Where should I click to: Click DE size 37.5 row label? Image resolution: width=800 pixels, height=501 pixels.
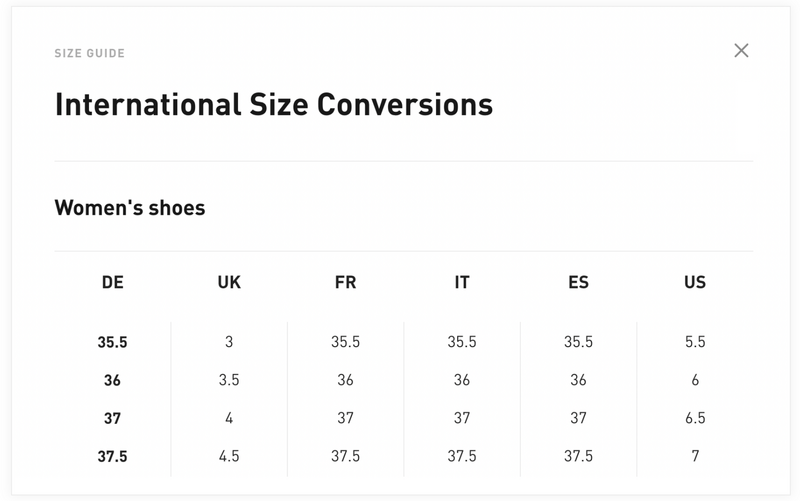click(113, 456)
